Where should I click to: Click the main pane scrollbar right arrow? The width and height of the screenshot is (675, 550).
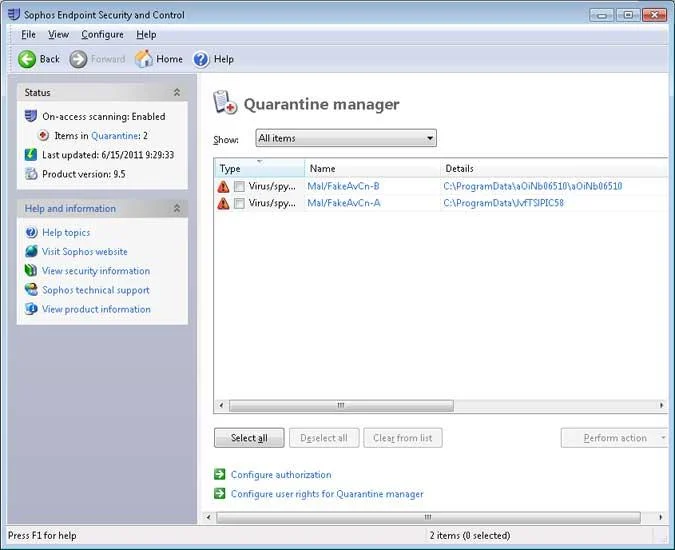pos(661,517)
